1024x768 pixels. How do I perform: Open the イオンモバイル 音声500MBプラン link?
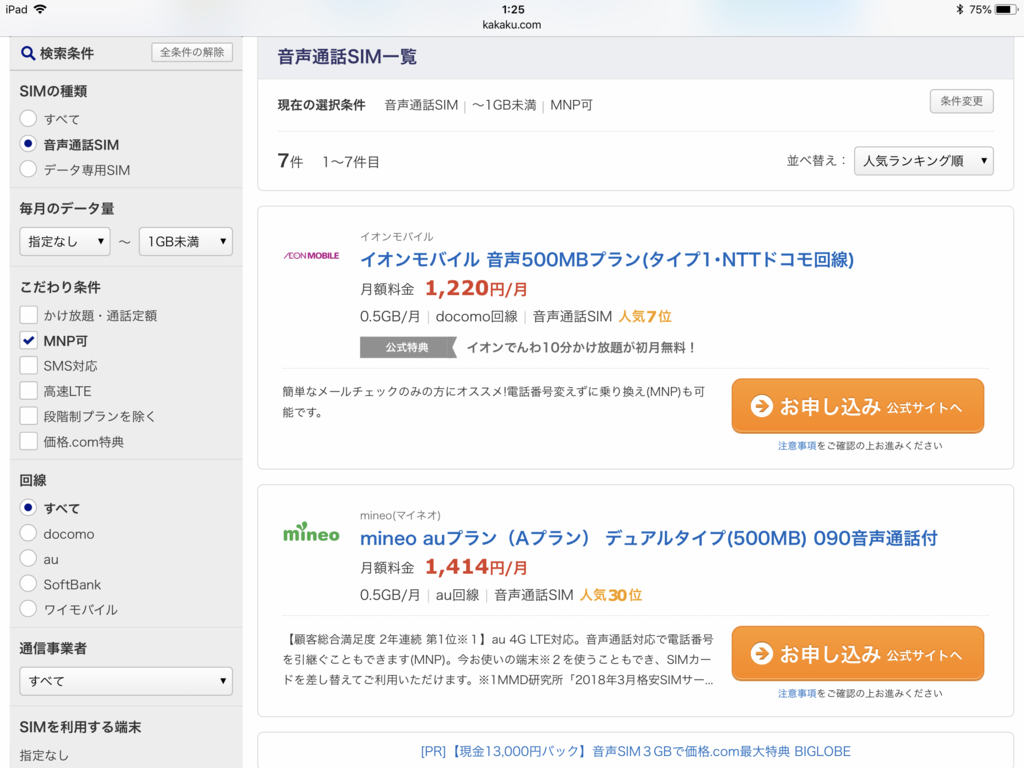pos(607,260)
